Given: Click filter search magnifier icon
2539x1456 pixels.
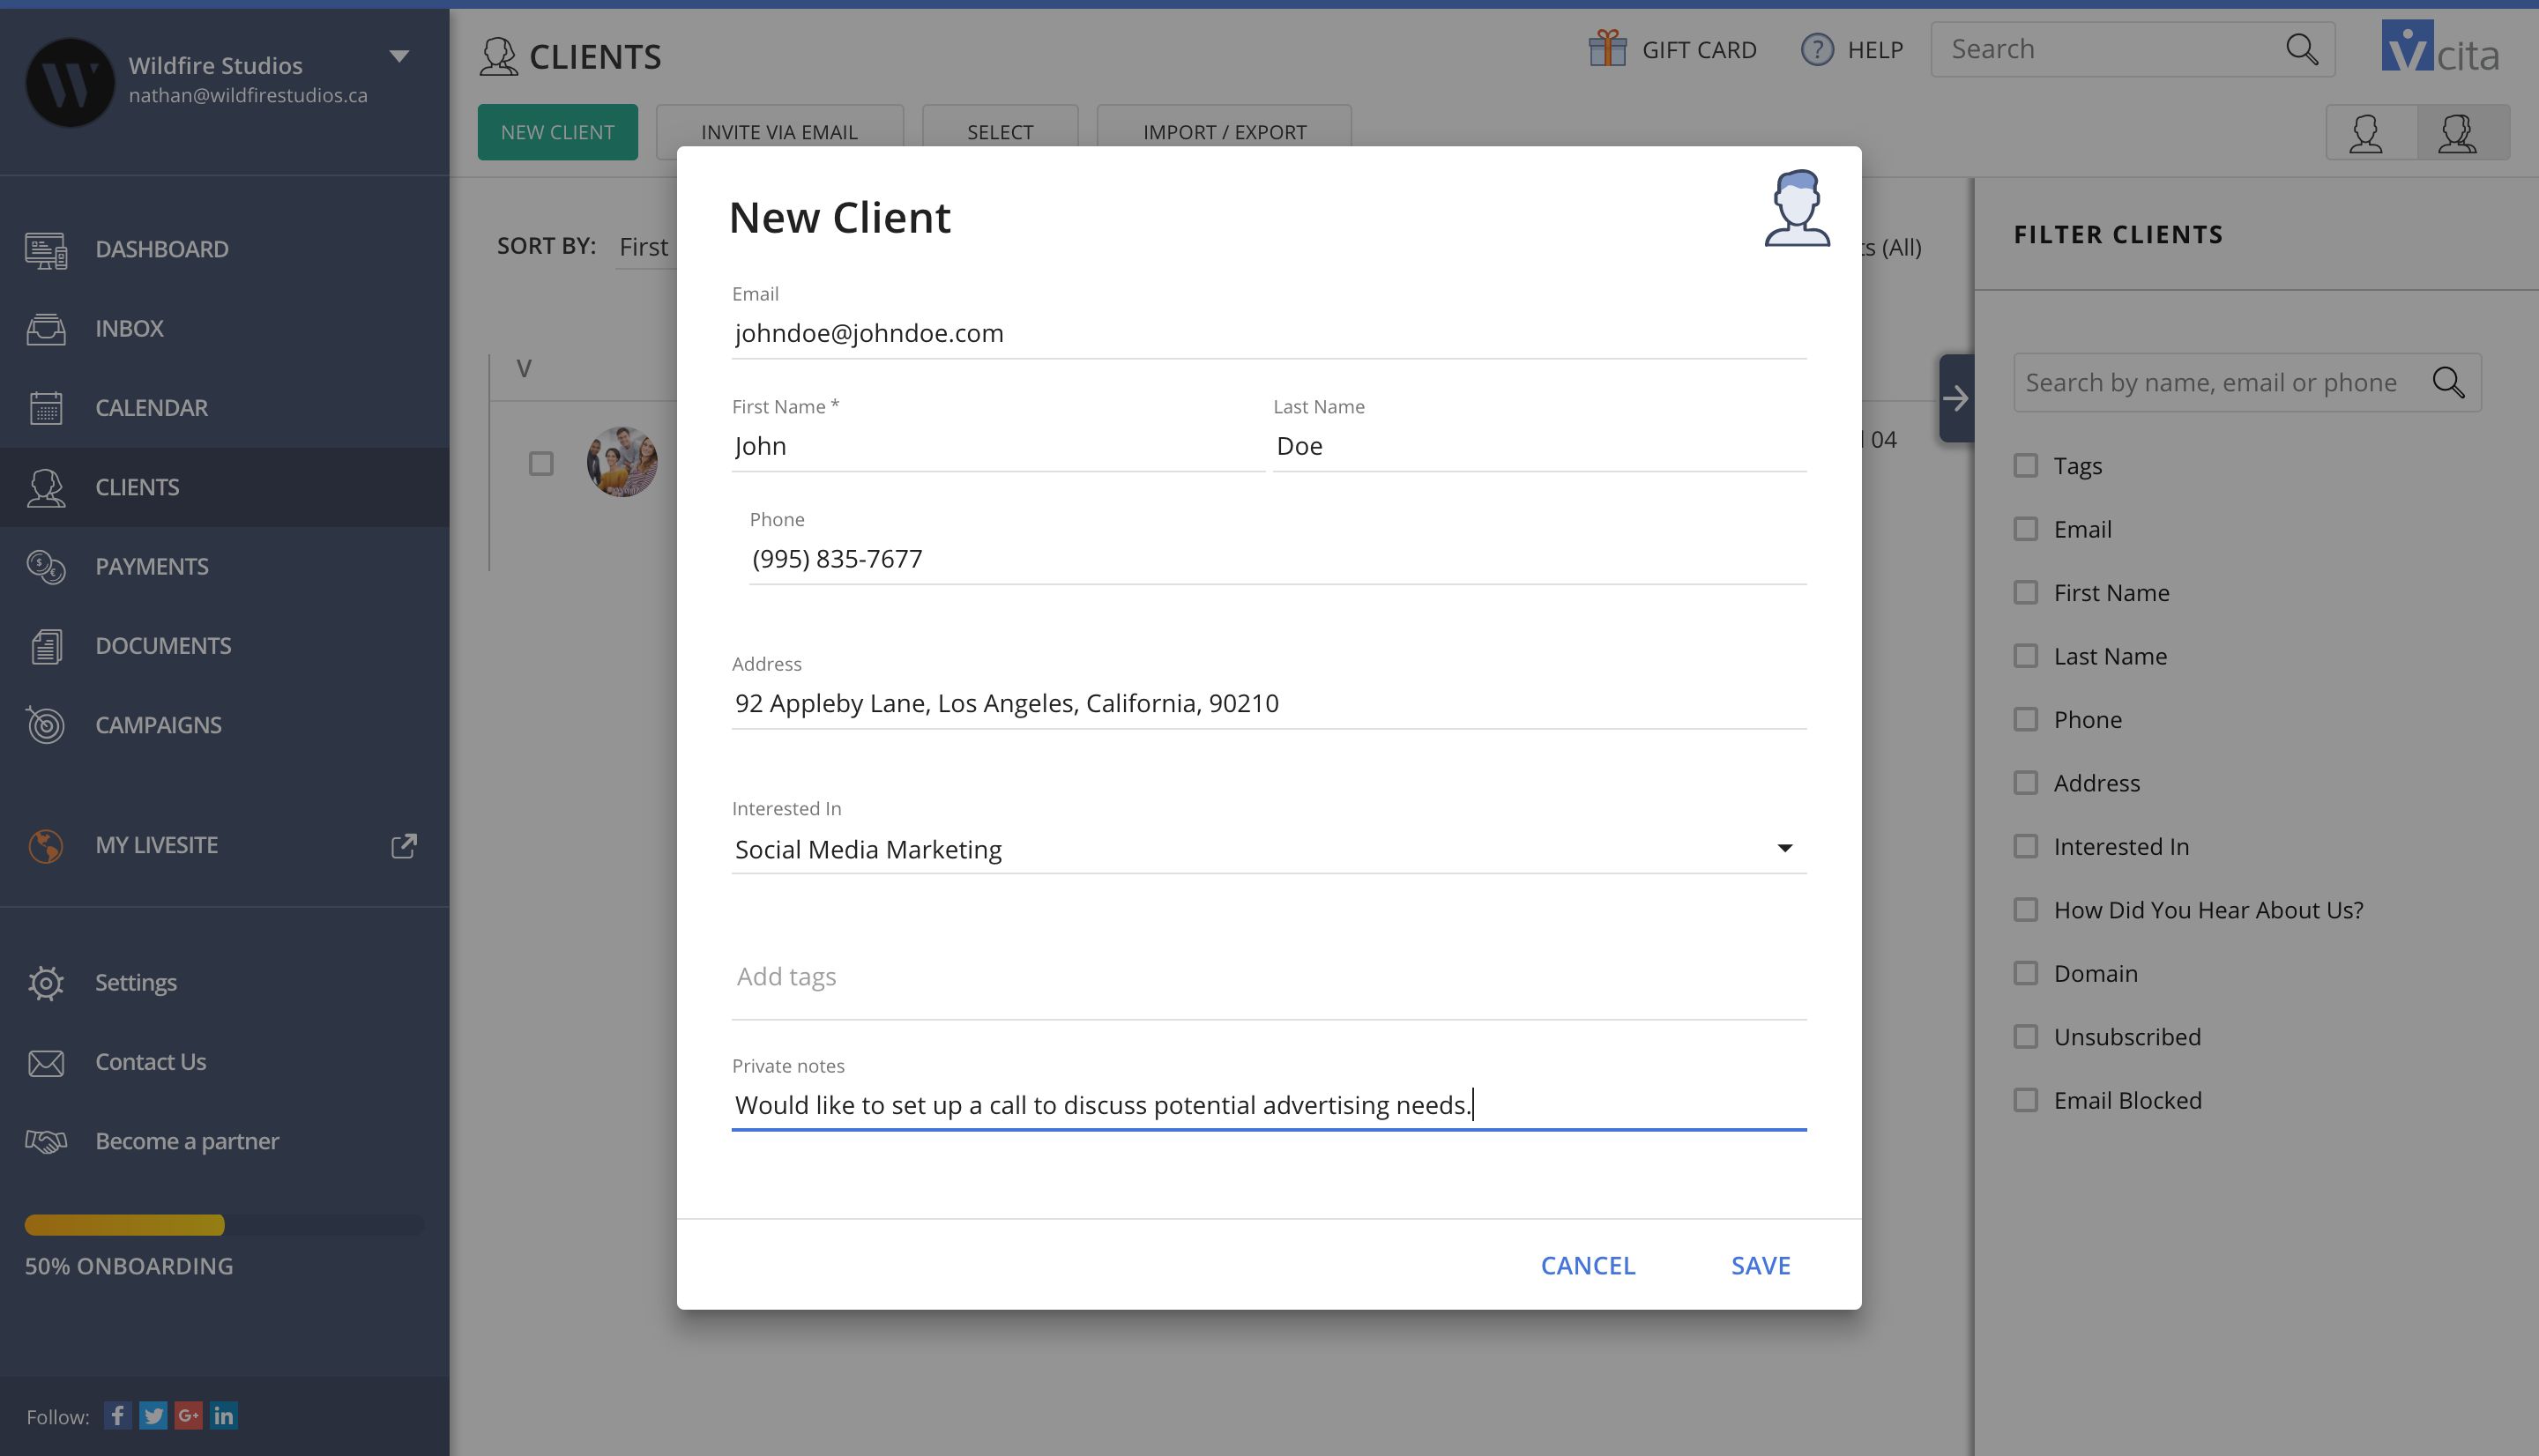Looking at the screenshot, I should [x=2448, y=382].
